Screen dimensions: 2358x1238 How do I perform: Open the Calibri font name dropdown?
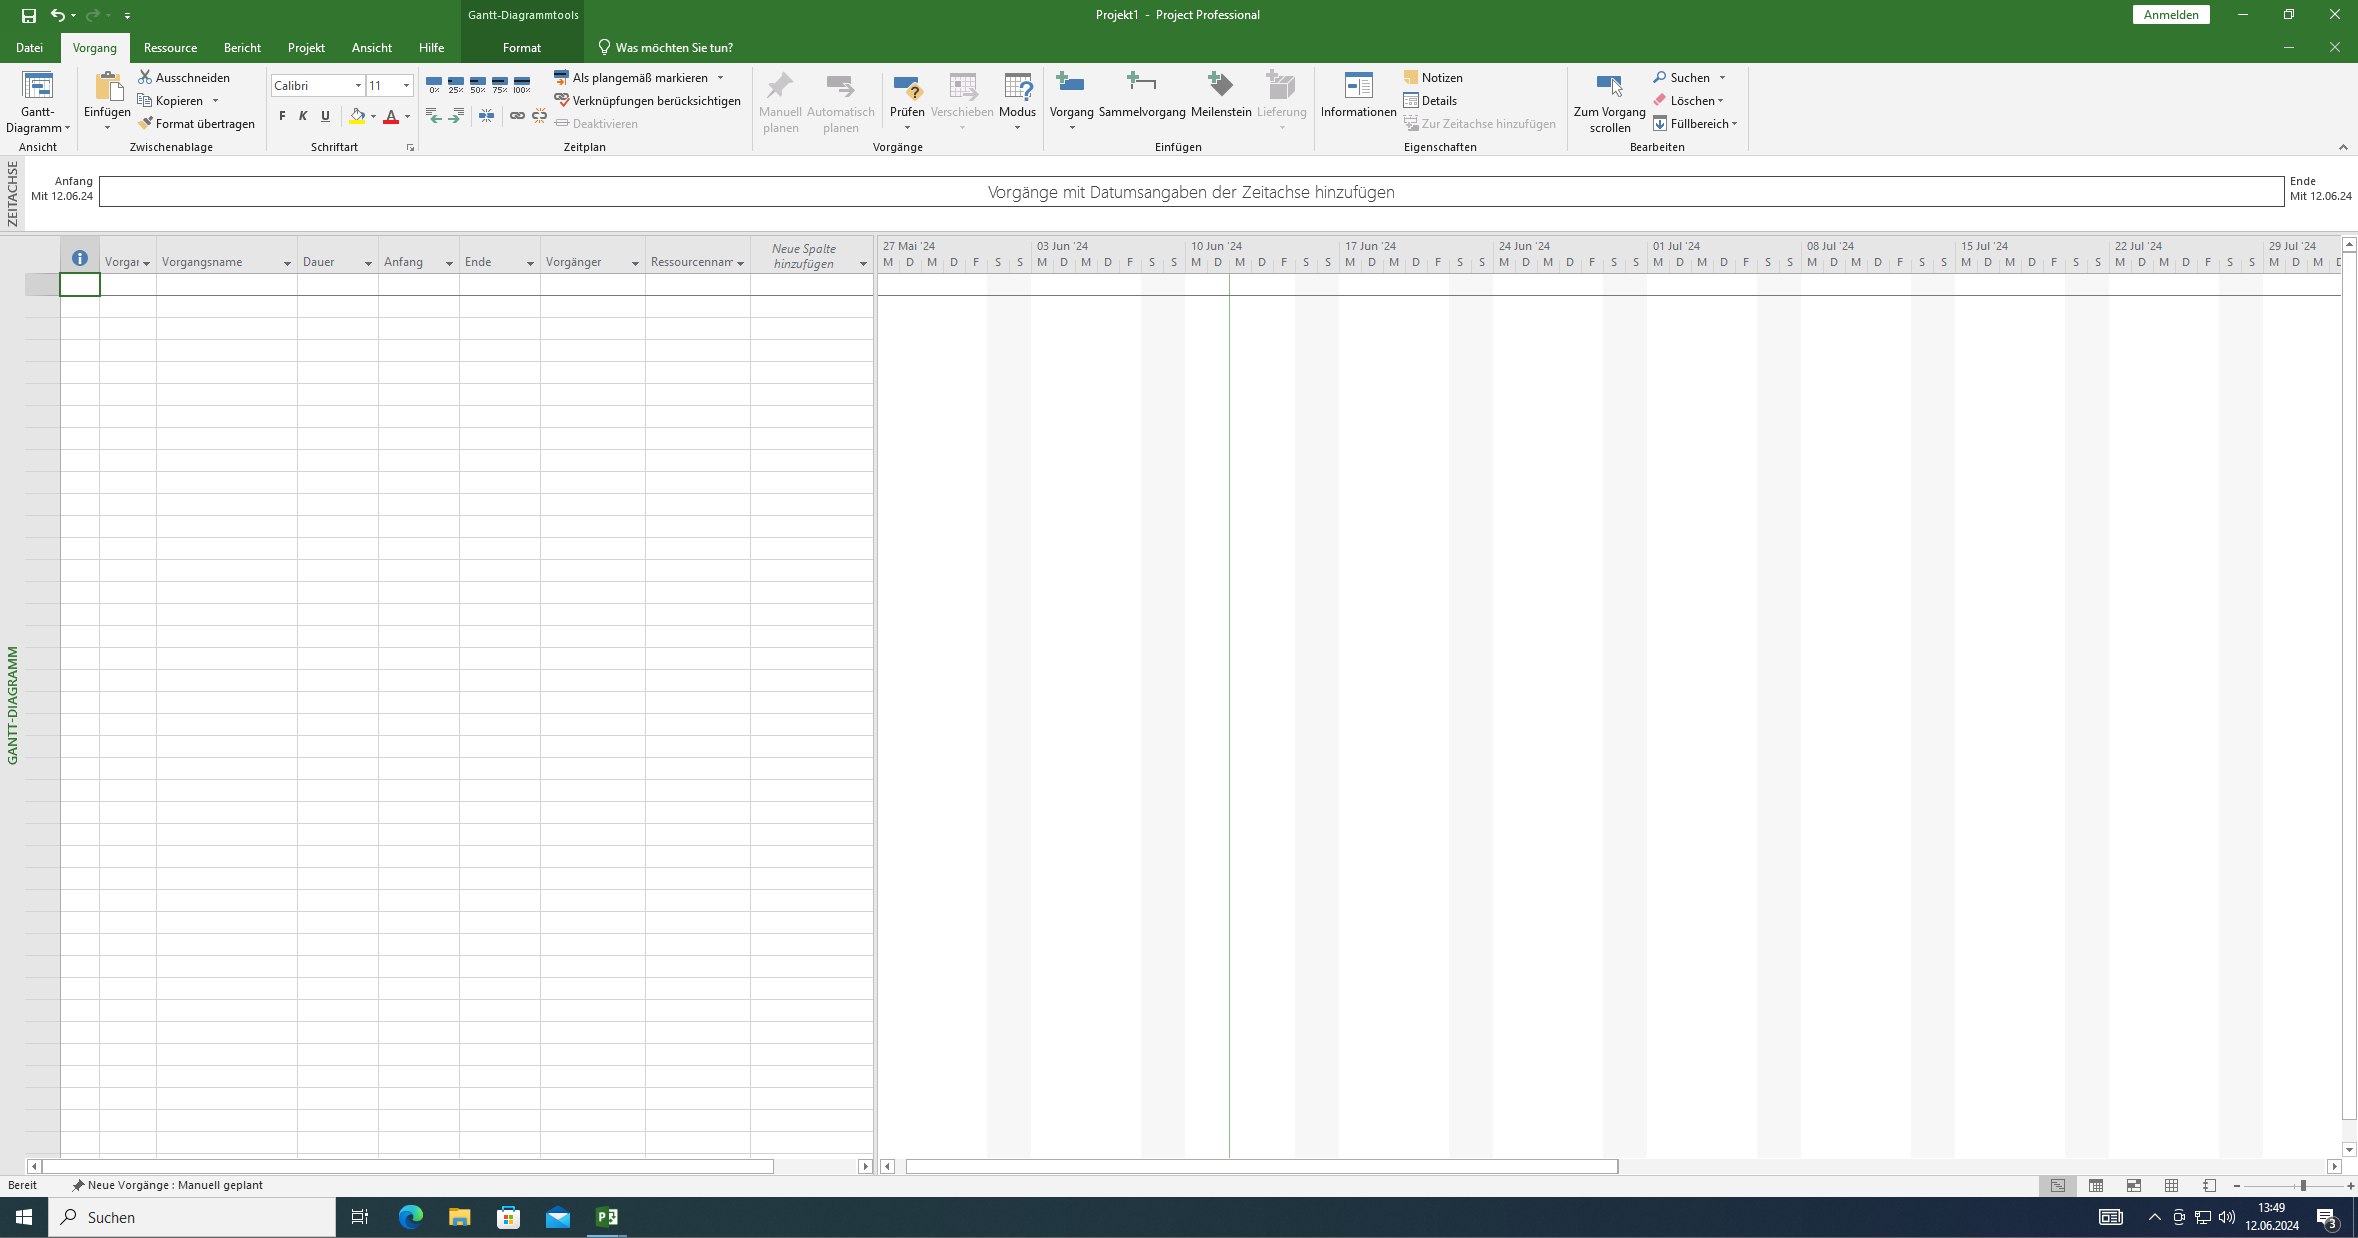pyautogui.click(x=358, y=86)
